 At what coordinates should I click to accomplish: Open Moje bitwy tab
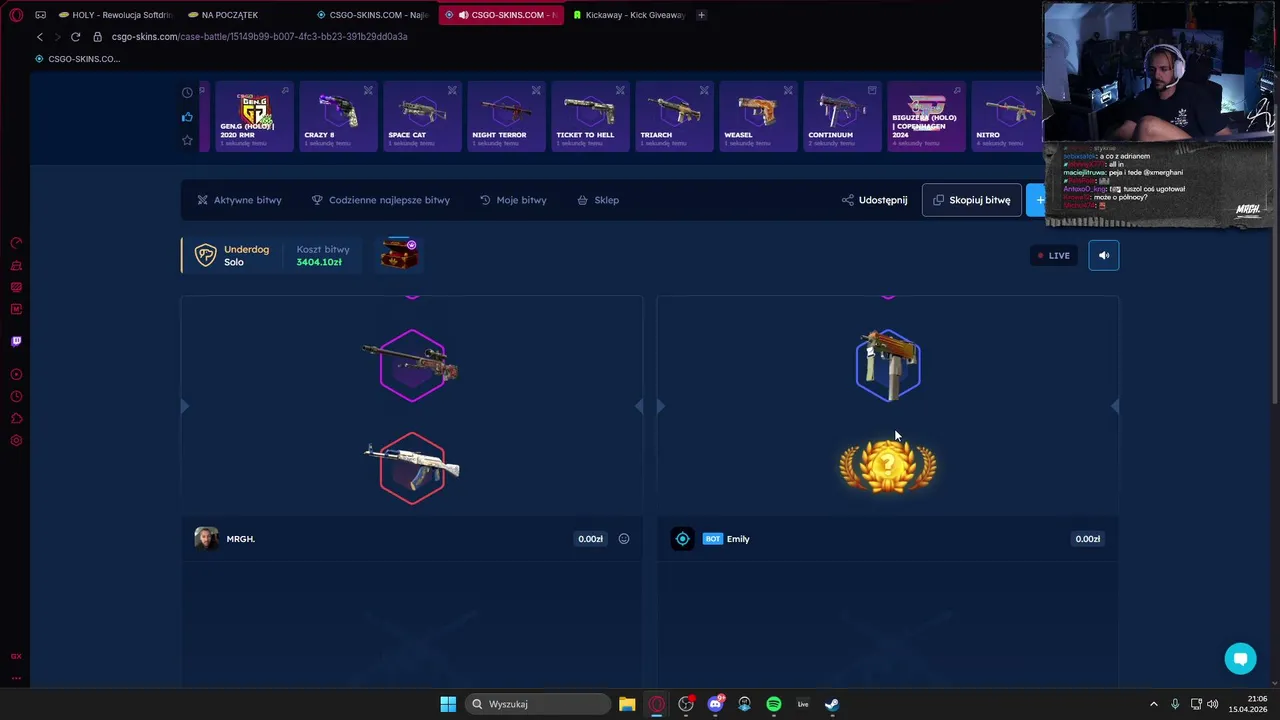[x=513, y=200]
